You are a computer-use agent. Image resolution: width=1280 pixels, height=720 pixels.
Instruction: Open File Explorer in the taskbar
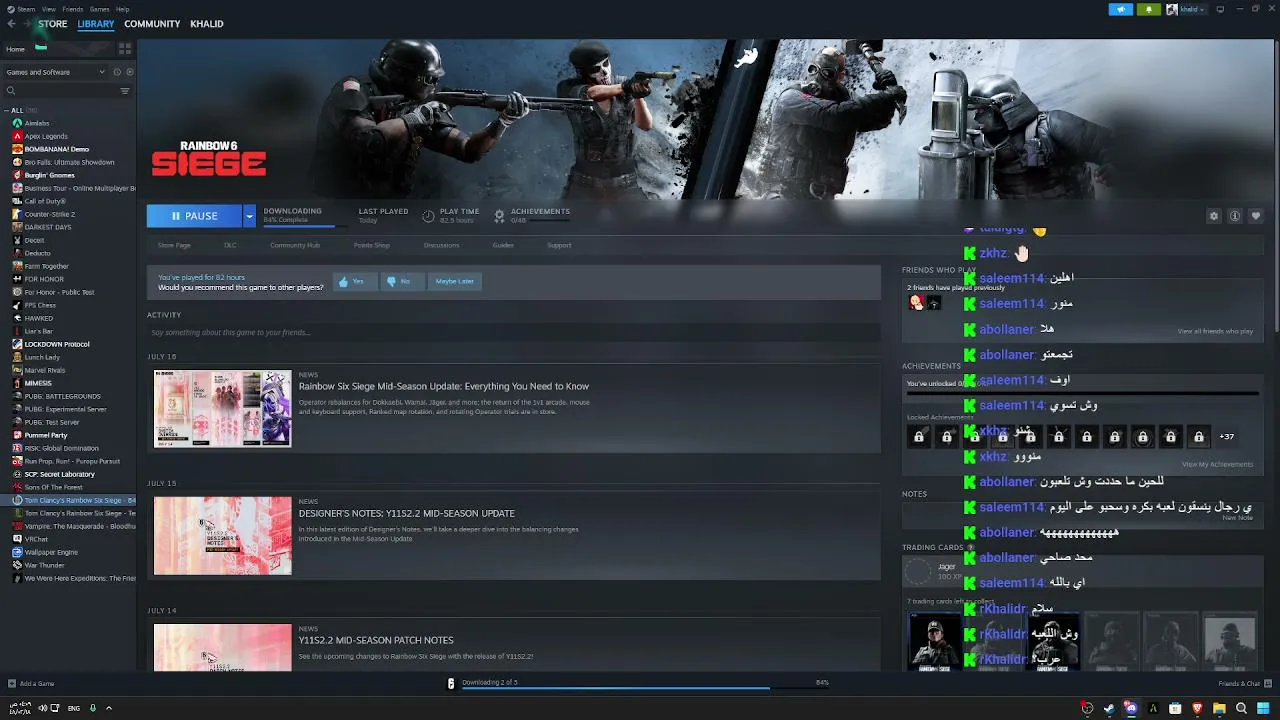tap(1219, 708)
